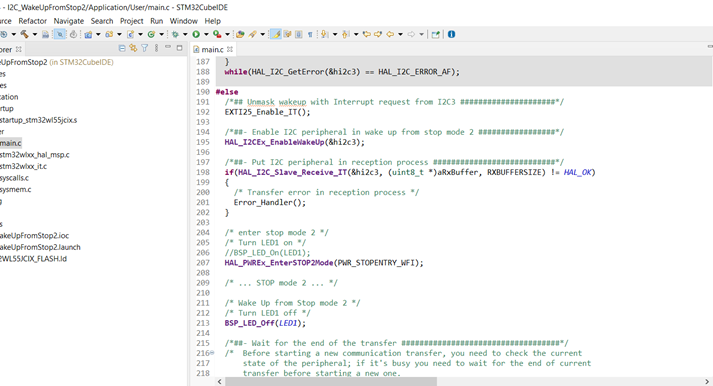This screenshot has height=386, width=713.
Task: Toggle Show Whitespace Characters pilcrow icon
Action: [x=310, y=35]
